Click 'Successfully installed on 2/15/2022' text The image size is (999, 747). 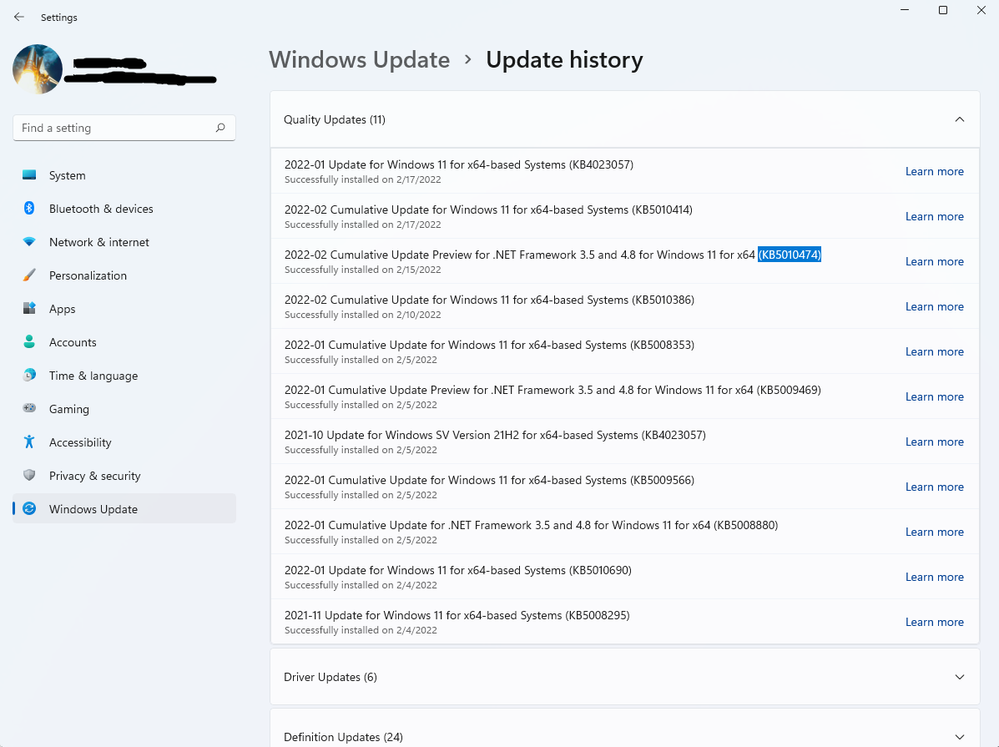[363, 270]
